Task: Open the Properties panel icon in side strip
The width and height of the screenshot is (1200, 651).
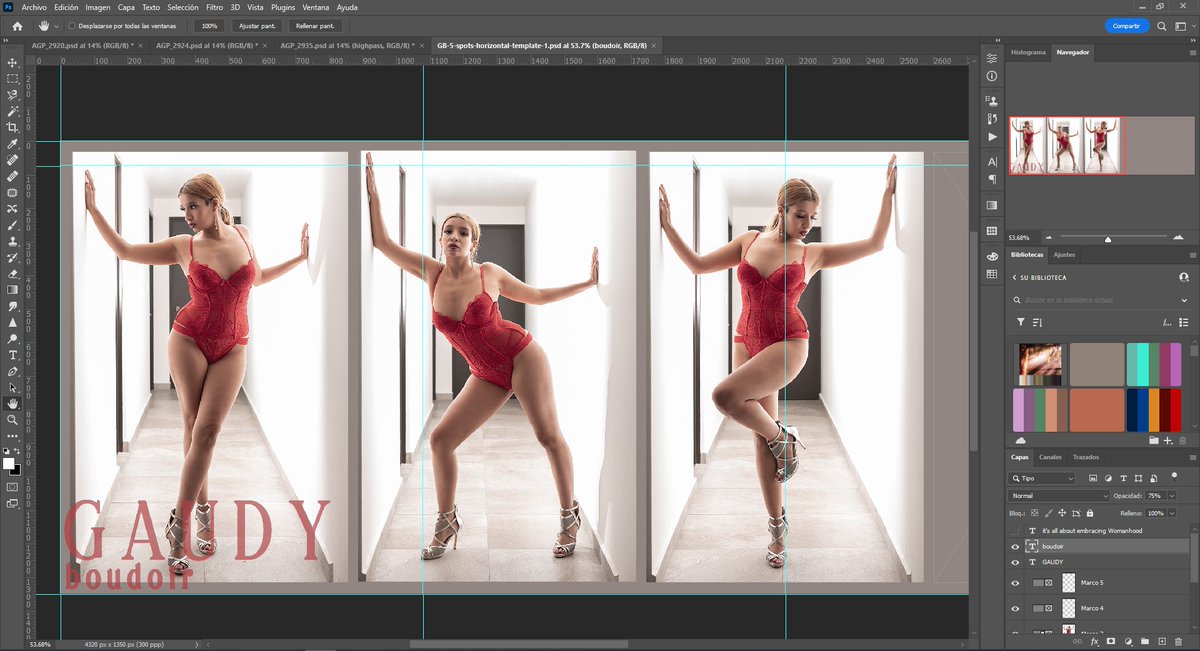Action: point(992,59)
